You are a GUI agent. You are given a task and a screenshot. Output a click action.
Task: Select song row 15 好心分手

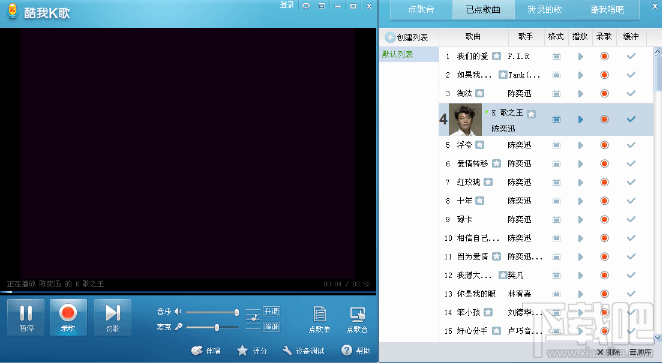[546, 331]
